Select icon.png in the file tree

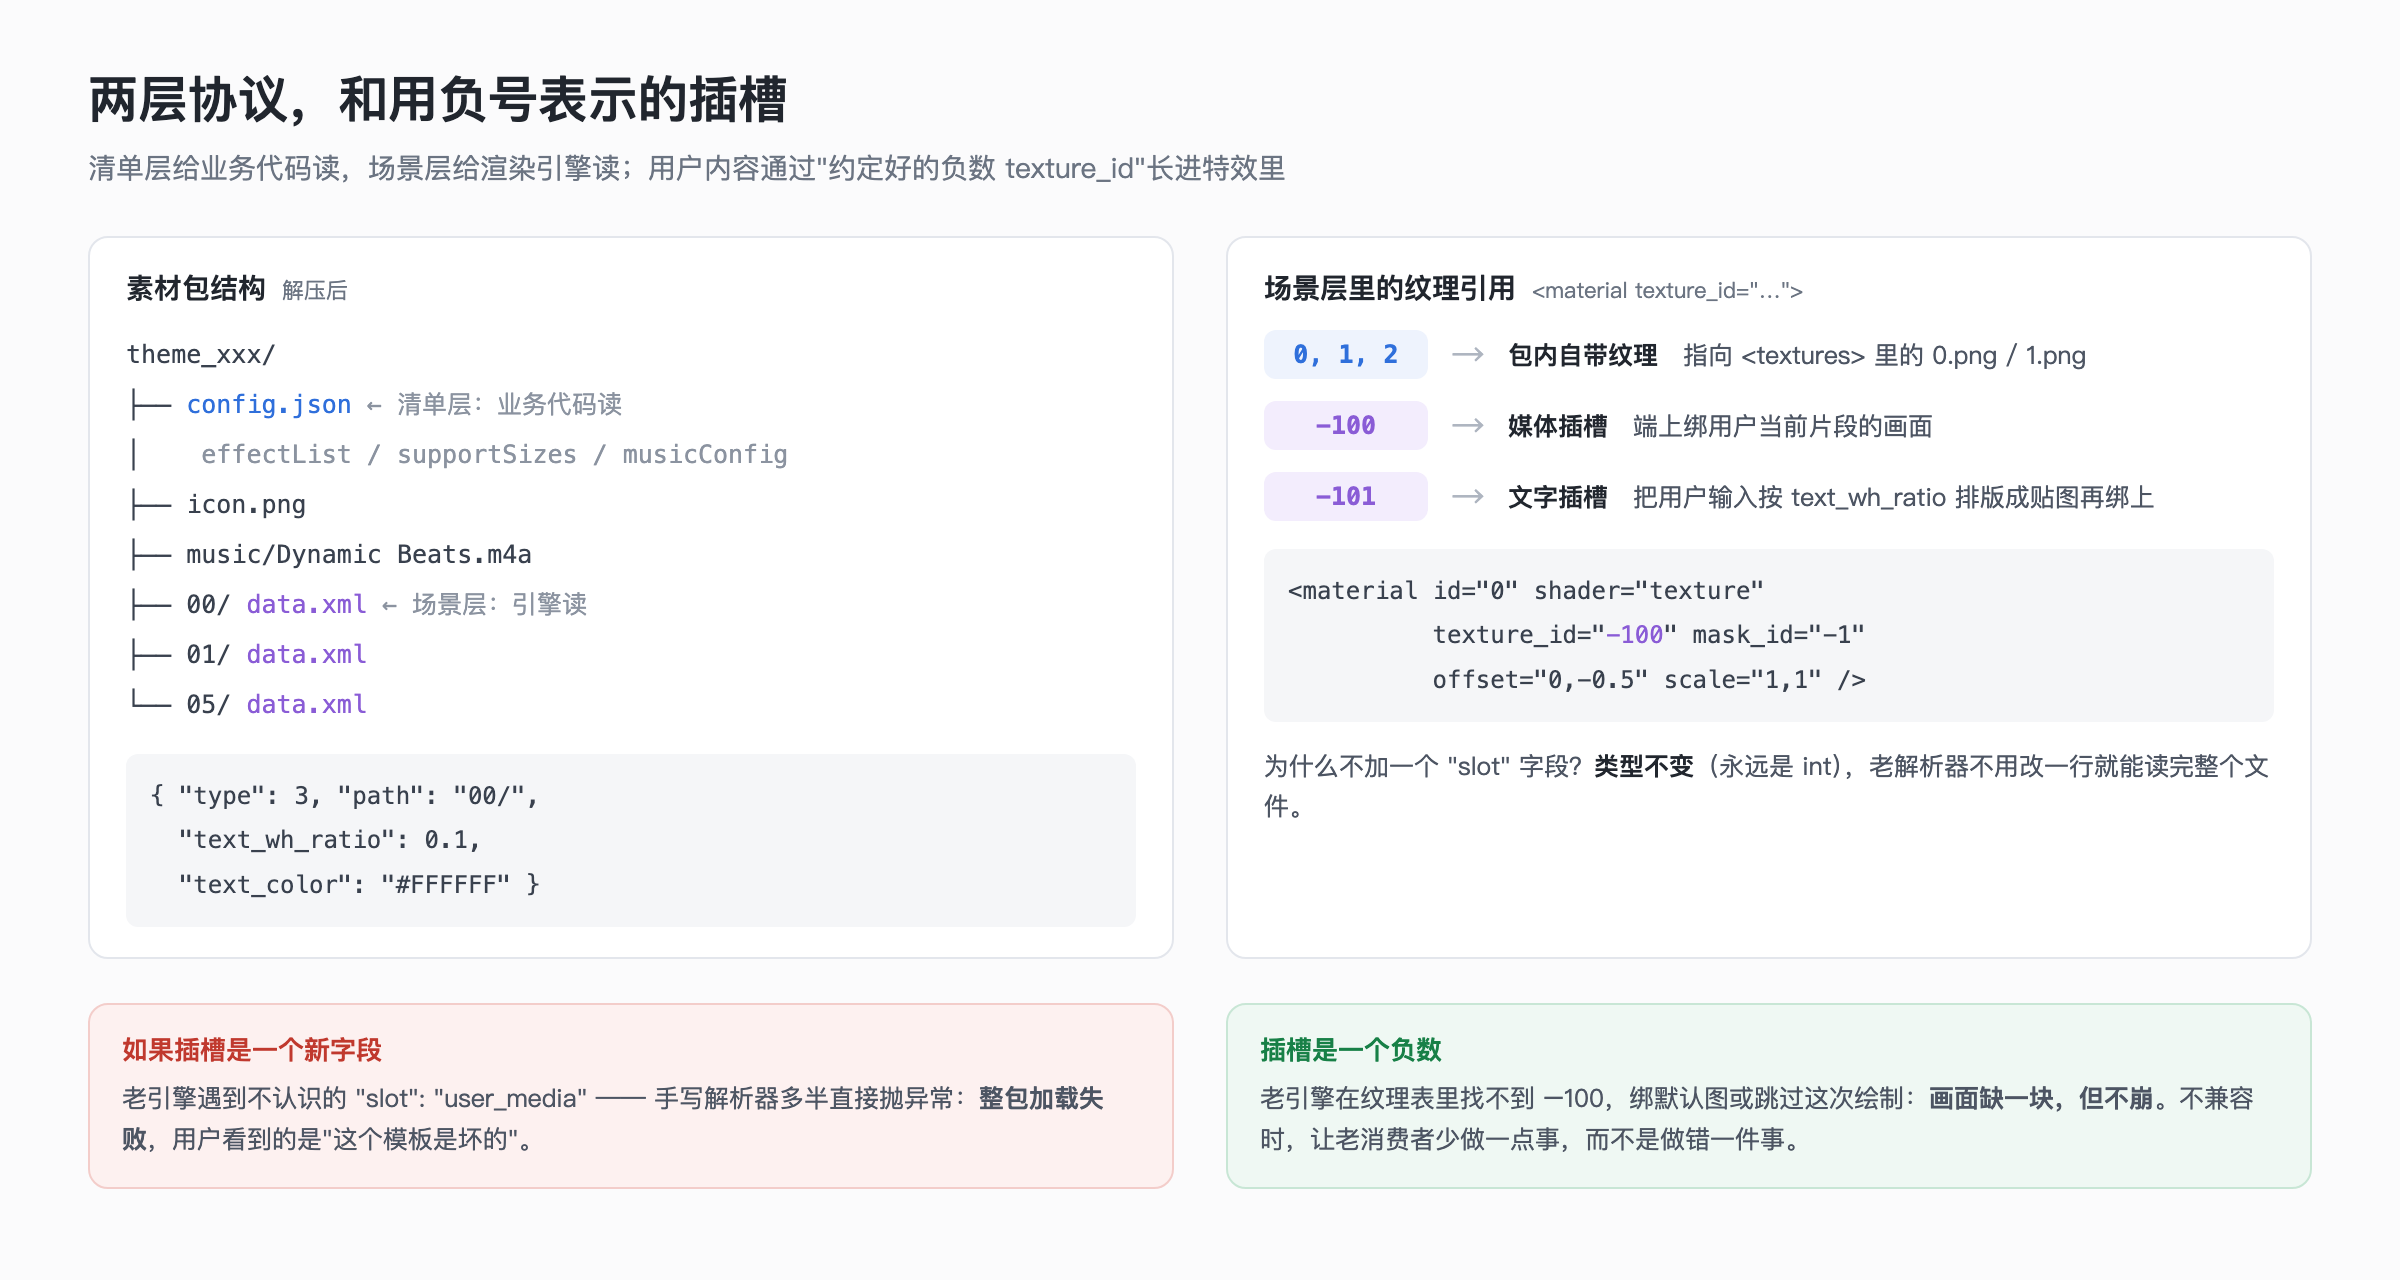[x=246, y=504]
